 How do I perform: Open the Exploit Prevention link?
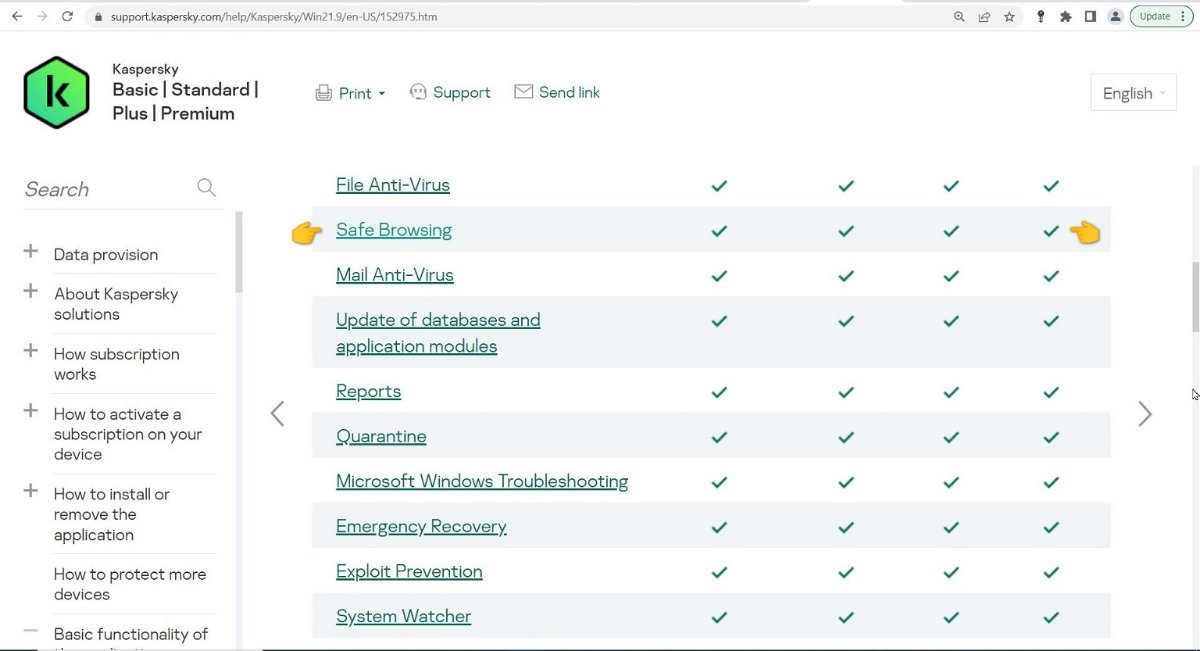tap(409, 571)
